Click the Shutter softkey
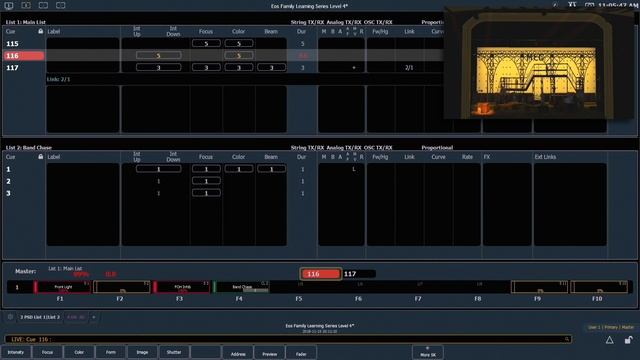The image size is (640, 360). coord(174,353)
